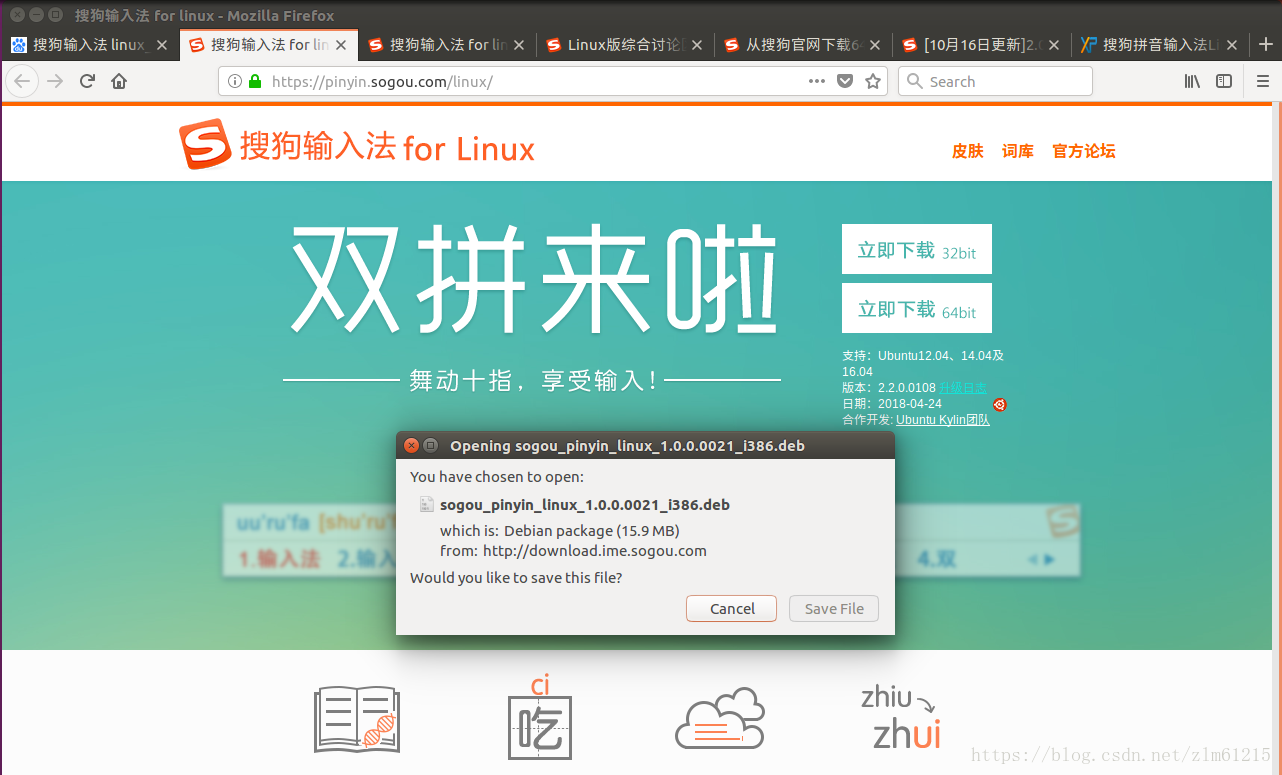The width and height of the screenshot is (1282, 775).
Task: Click Save File in download dialog
Action: 834,608
